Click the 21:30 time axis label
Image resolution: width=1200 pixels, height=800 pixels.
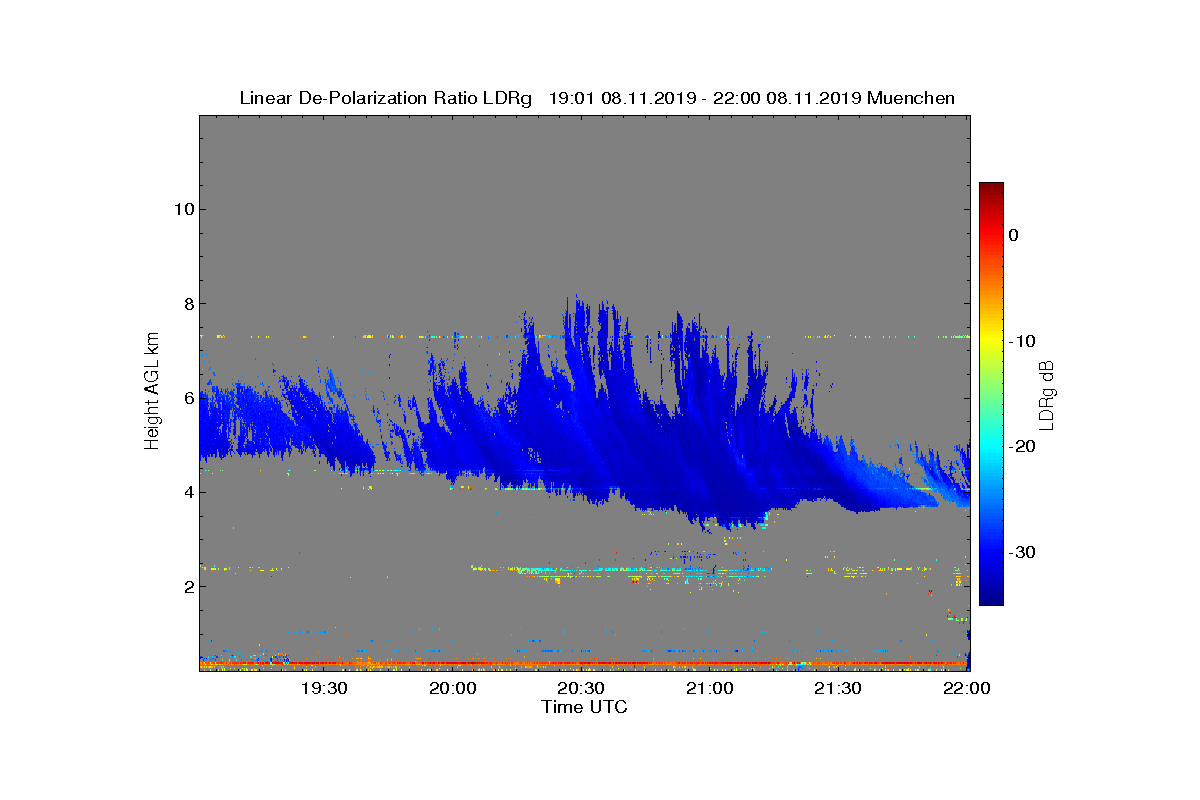[x=838, y=688]
